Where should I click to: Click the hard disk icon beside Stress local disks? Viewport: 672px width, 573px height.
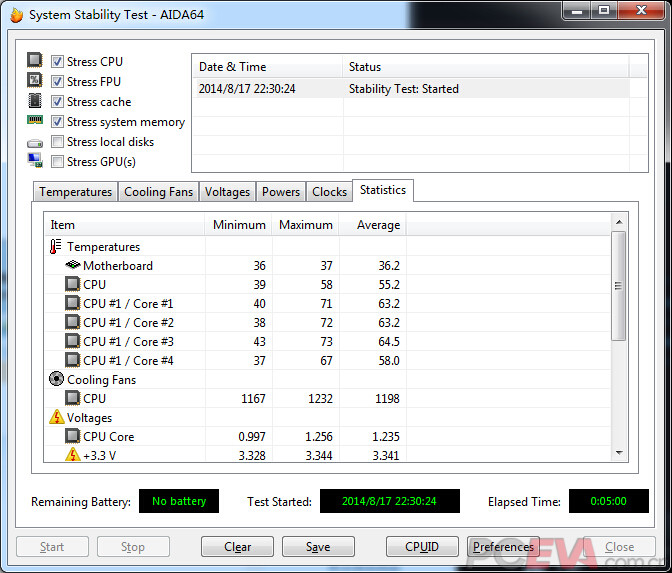(35, 143)
